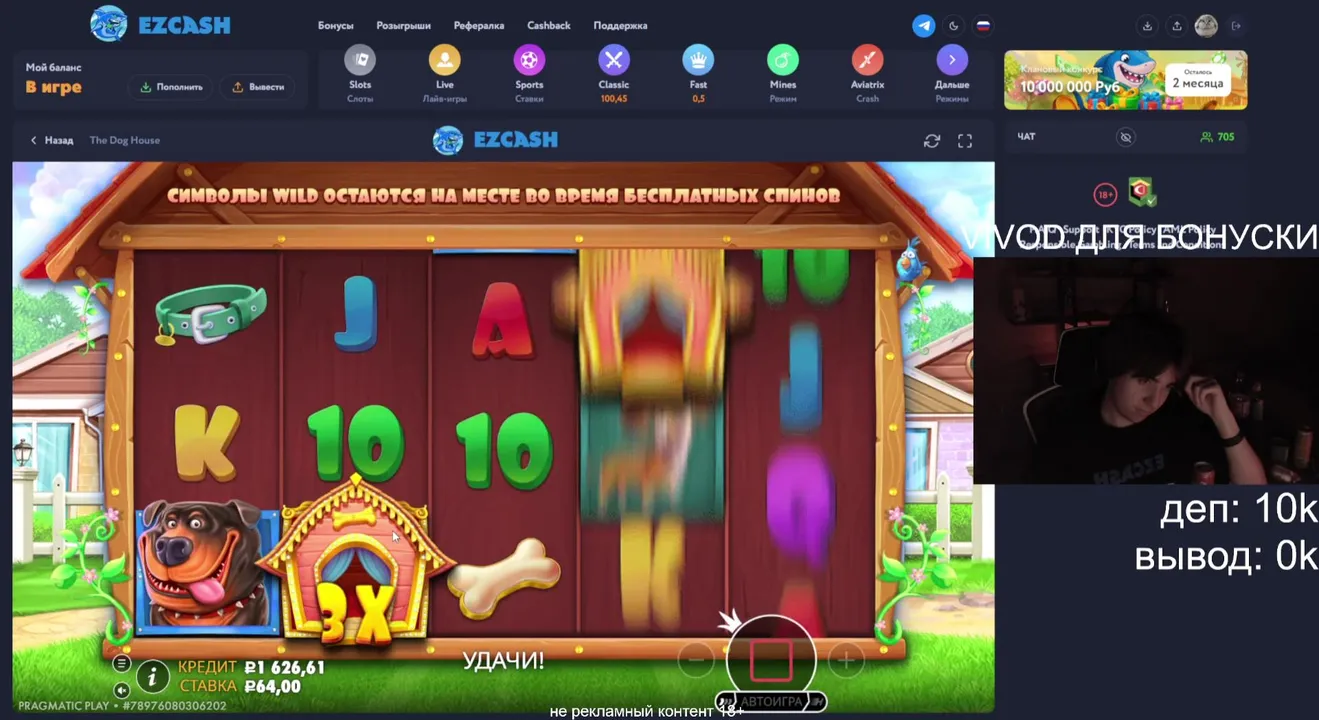This screenshot has width=1319, height=720.
Task: Enter fullscreen game mode icon
Action: pos(965,141)
